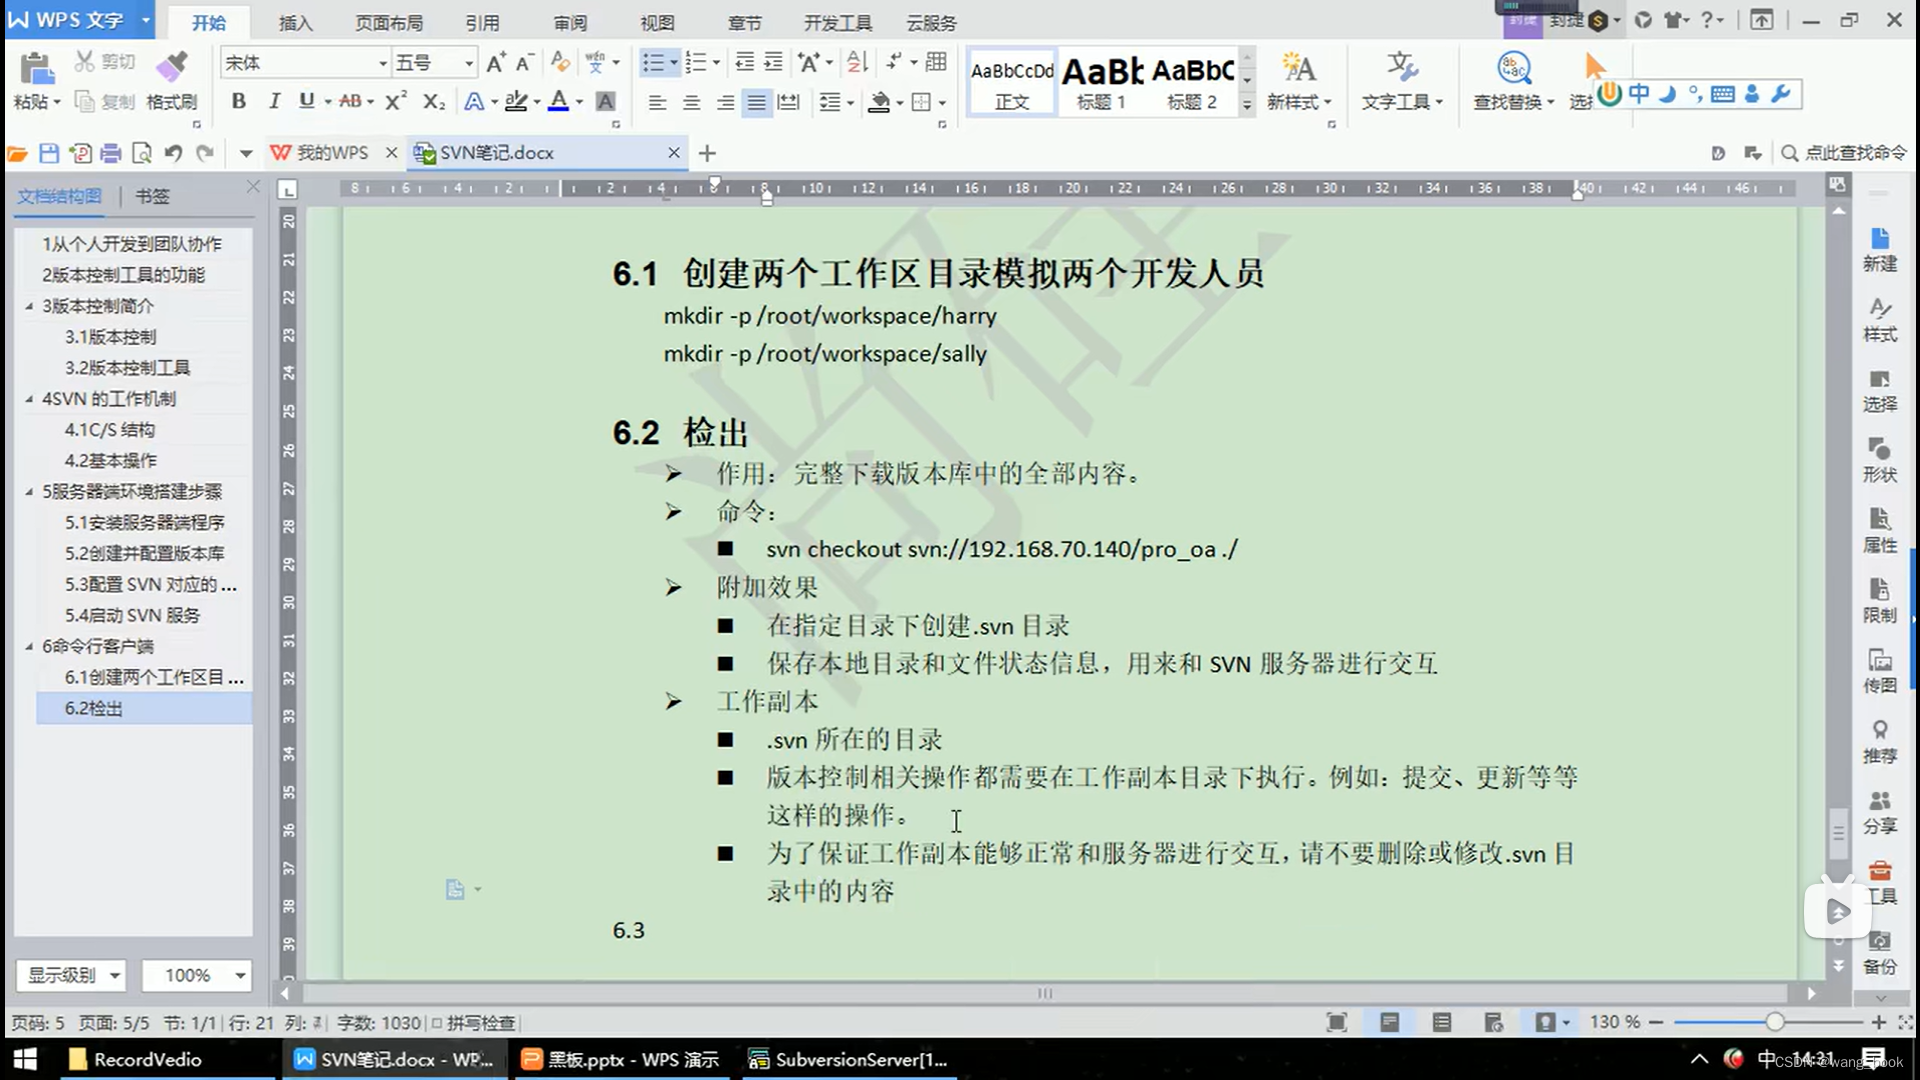The image size is (1920, 1080).
Task: Toggle bold formatting
Action: click(x=238, y=101)
